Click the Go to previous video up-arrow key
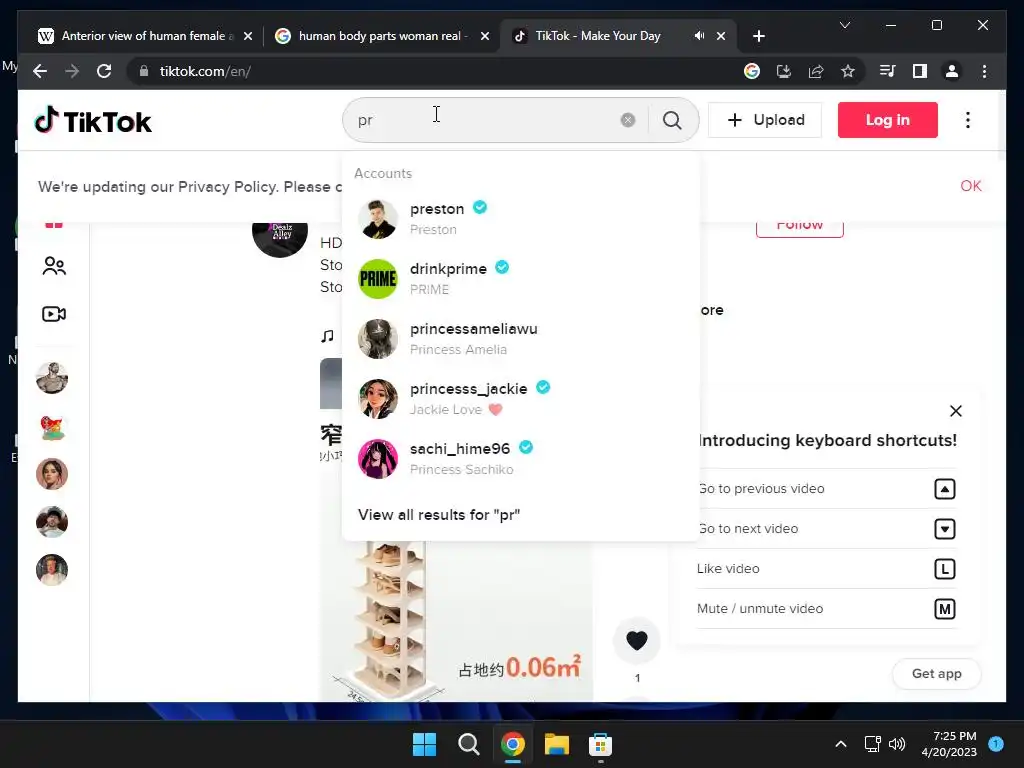 pyautogui.click(x=944, y=489)
